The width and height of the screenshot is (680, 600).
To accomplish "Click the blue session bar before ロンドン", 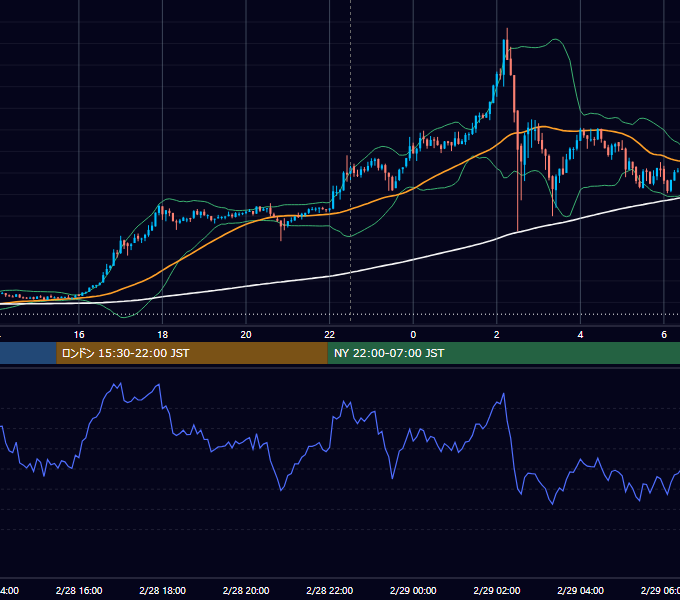I will coord(28,353).
